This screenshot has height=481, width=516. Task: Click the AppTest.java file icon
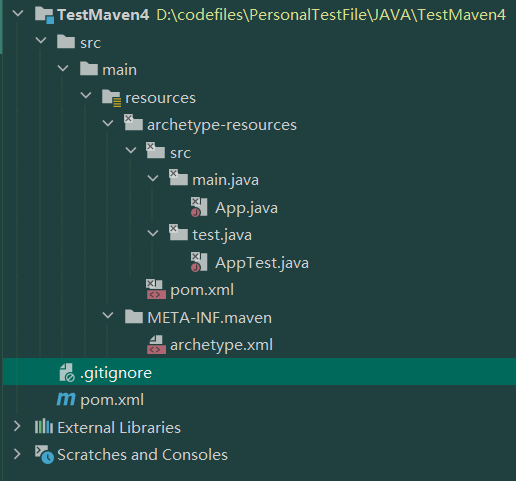[199, 262]
